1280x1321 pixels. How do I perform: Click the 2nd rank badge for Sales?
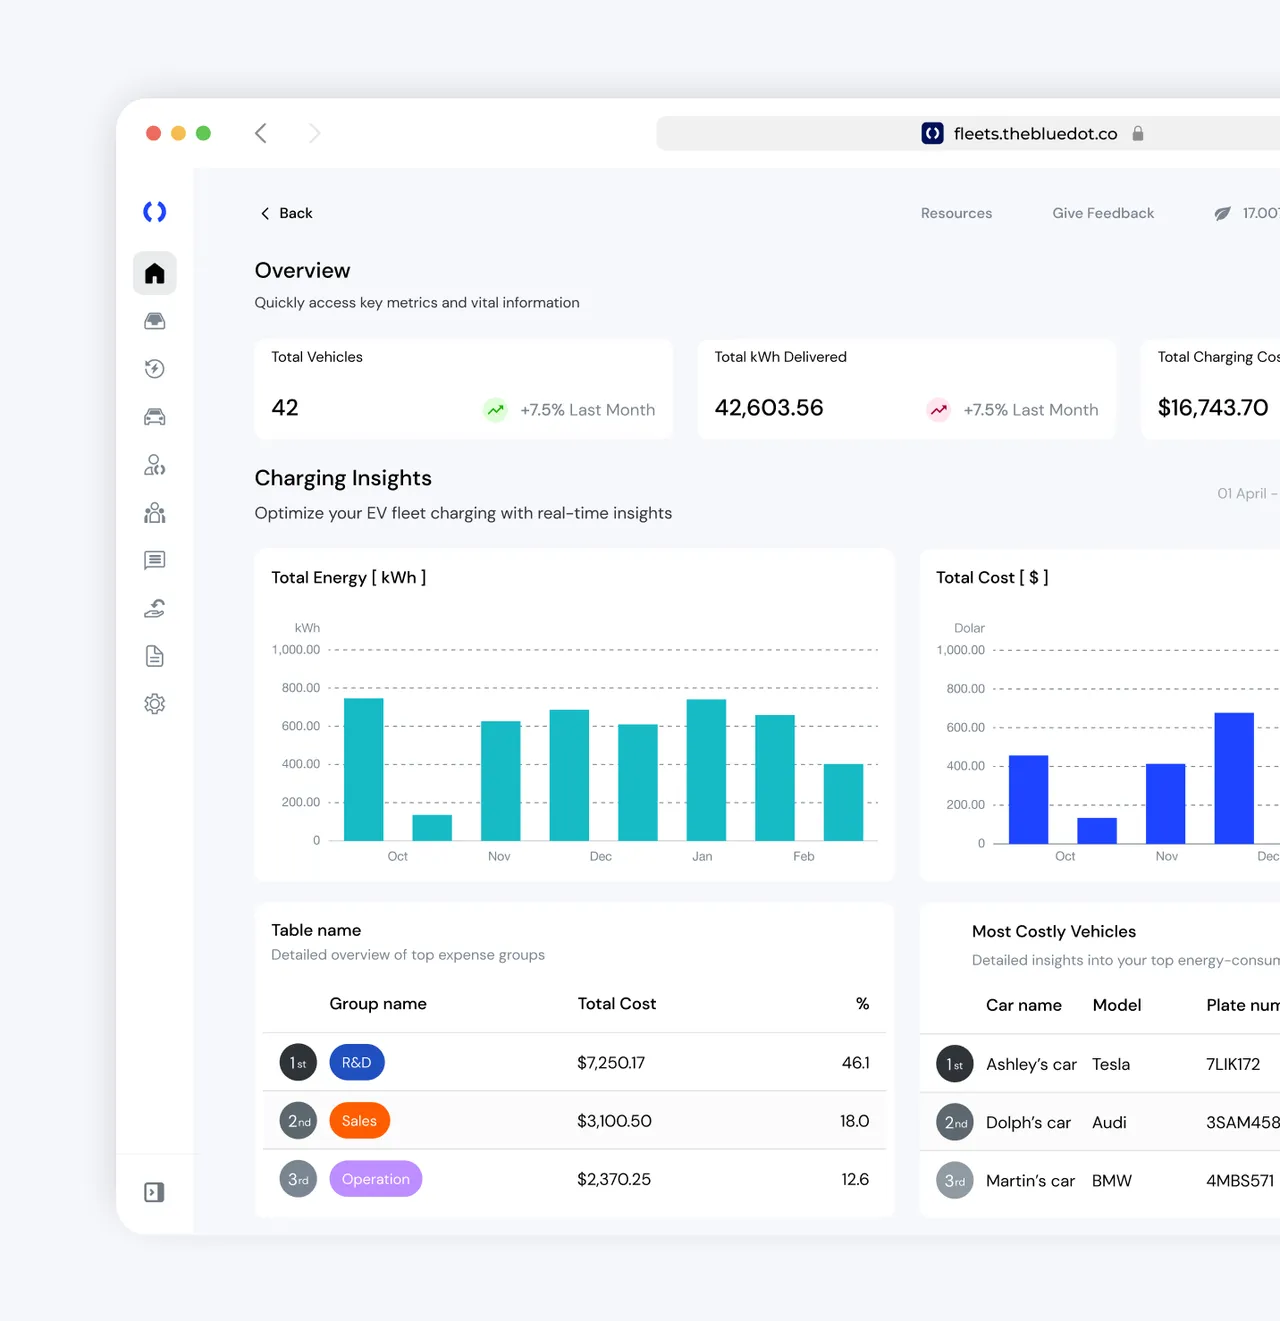click(298, 1121)
